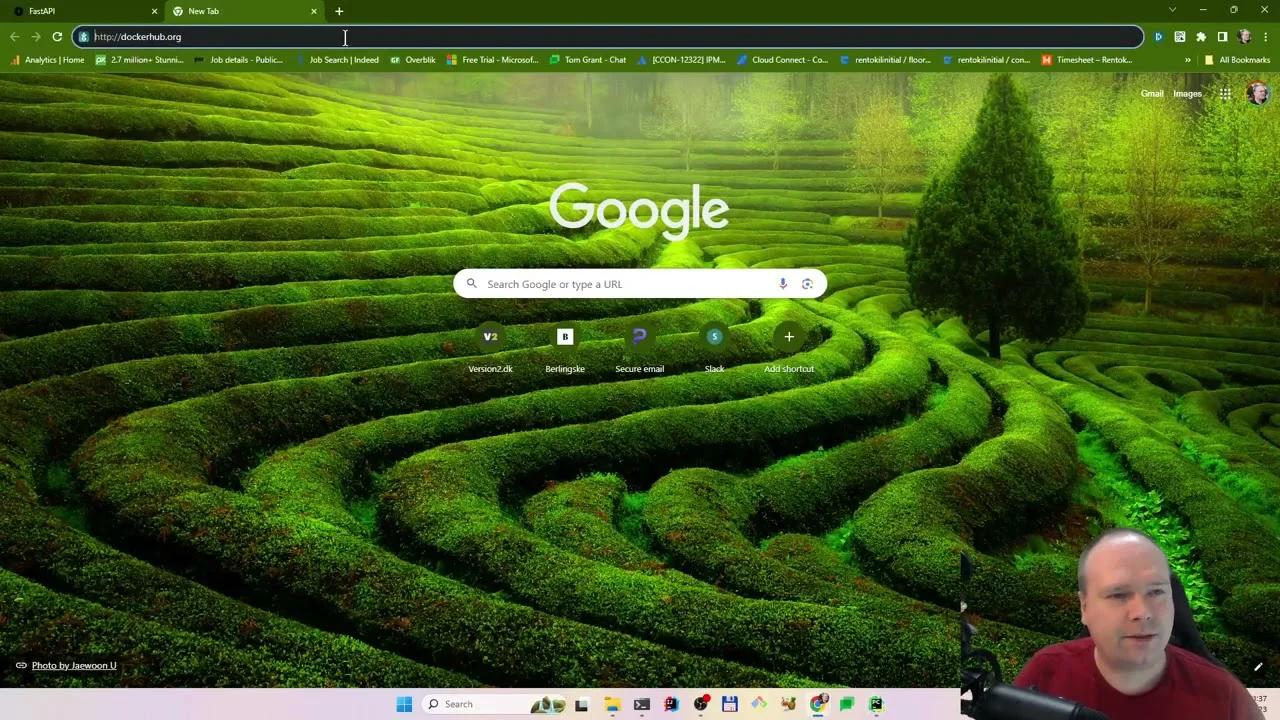This screenshot has width=1280, height=720.
Task: Click the Windows Terminal taskbar icon
Action: coord(641,703)
